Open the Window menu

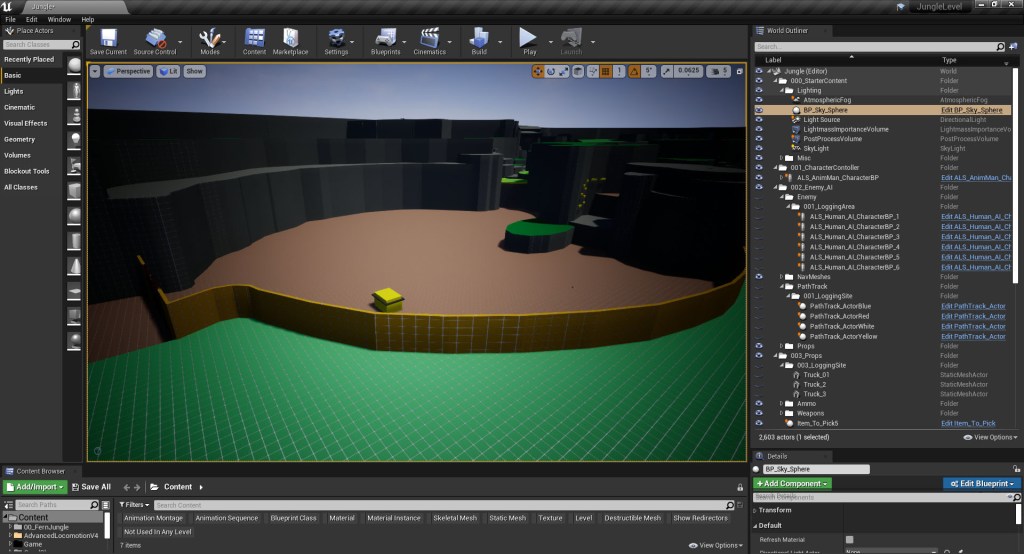(x=59, y=19)
